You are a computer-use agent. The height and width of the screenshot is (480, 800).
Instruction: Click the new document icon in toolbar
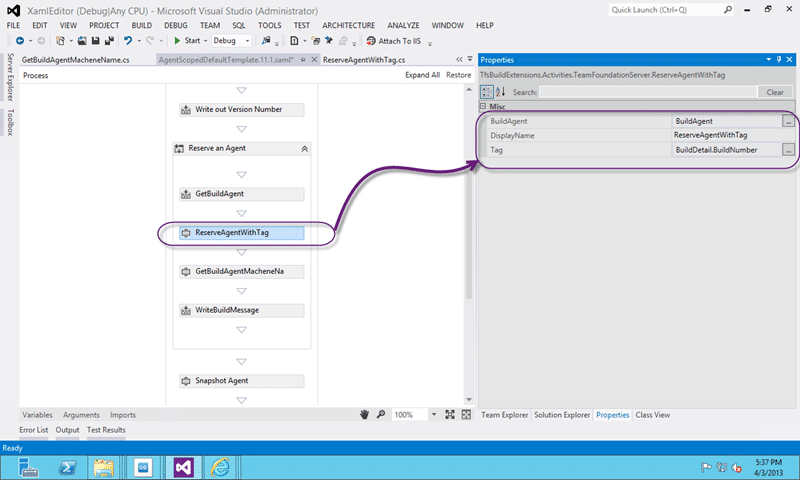pyautogui.click(x=294, y=41)
